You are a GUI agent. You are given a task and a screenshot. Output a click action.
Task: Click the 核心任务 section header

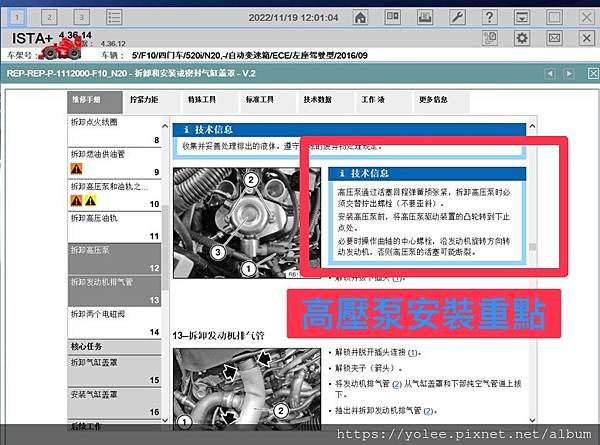[114, 347]
